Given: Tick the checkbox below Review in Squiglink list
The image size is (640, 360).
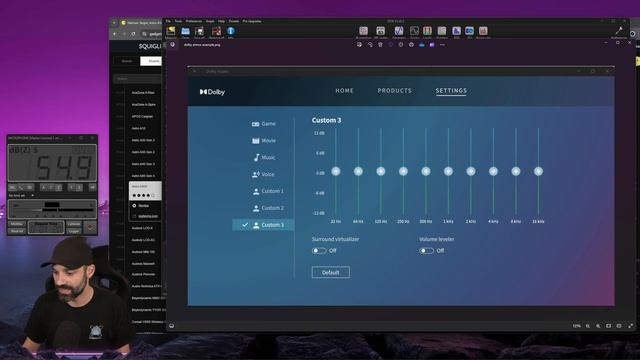Looking at the screenshot, I should click(134, 216).
